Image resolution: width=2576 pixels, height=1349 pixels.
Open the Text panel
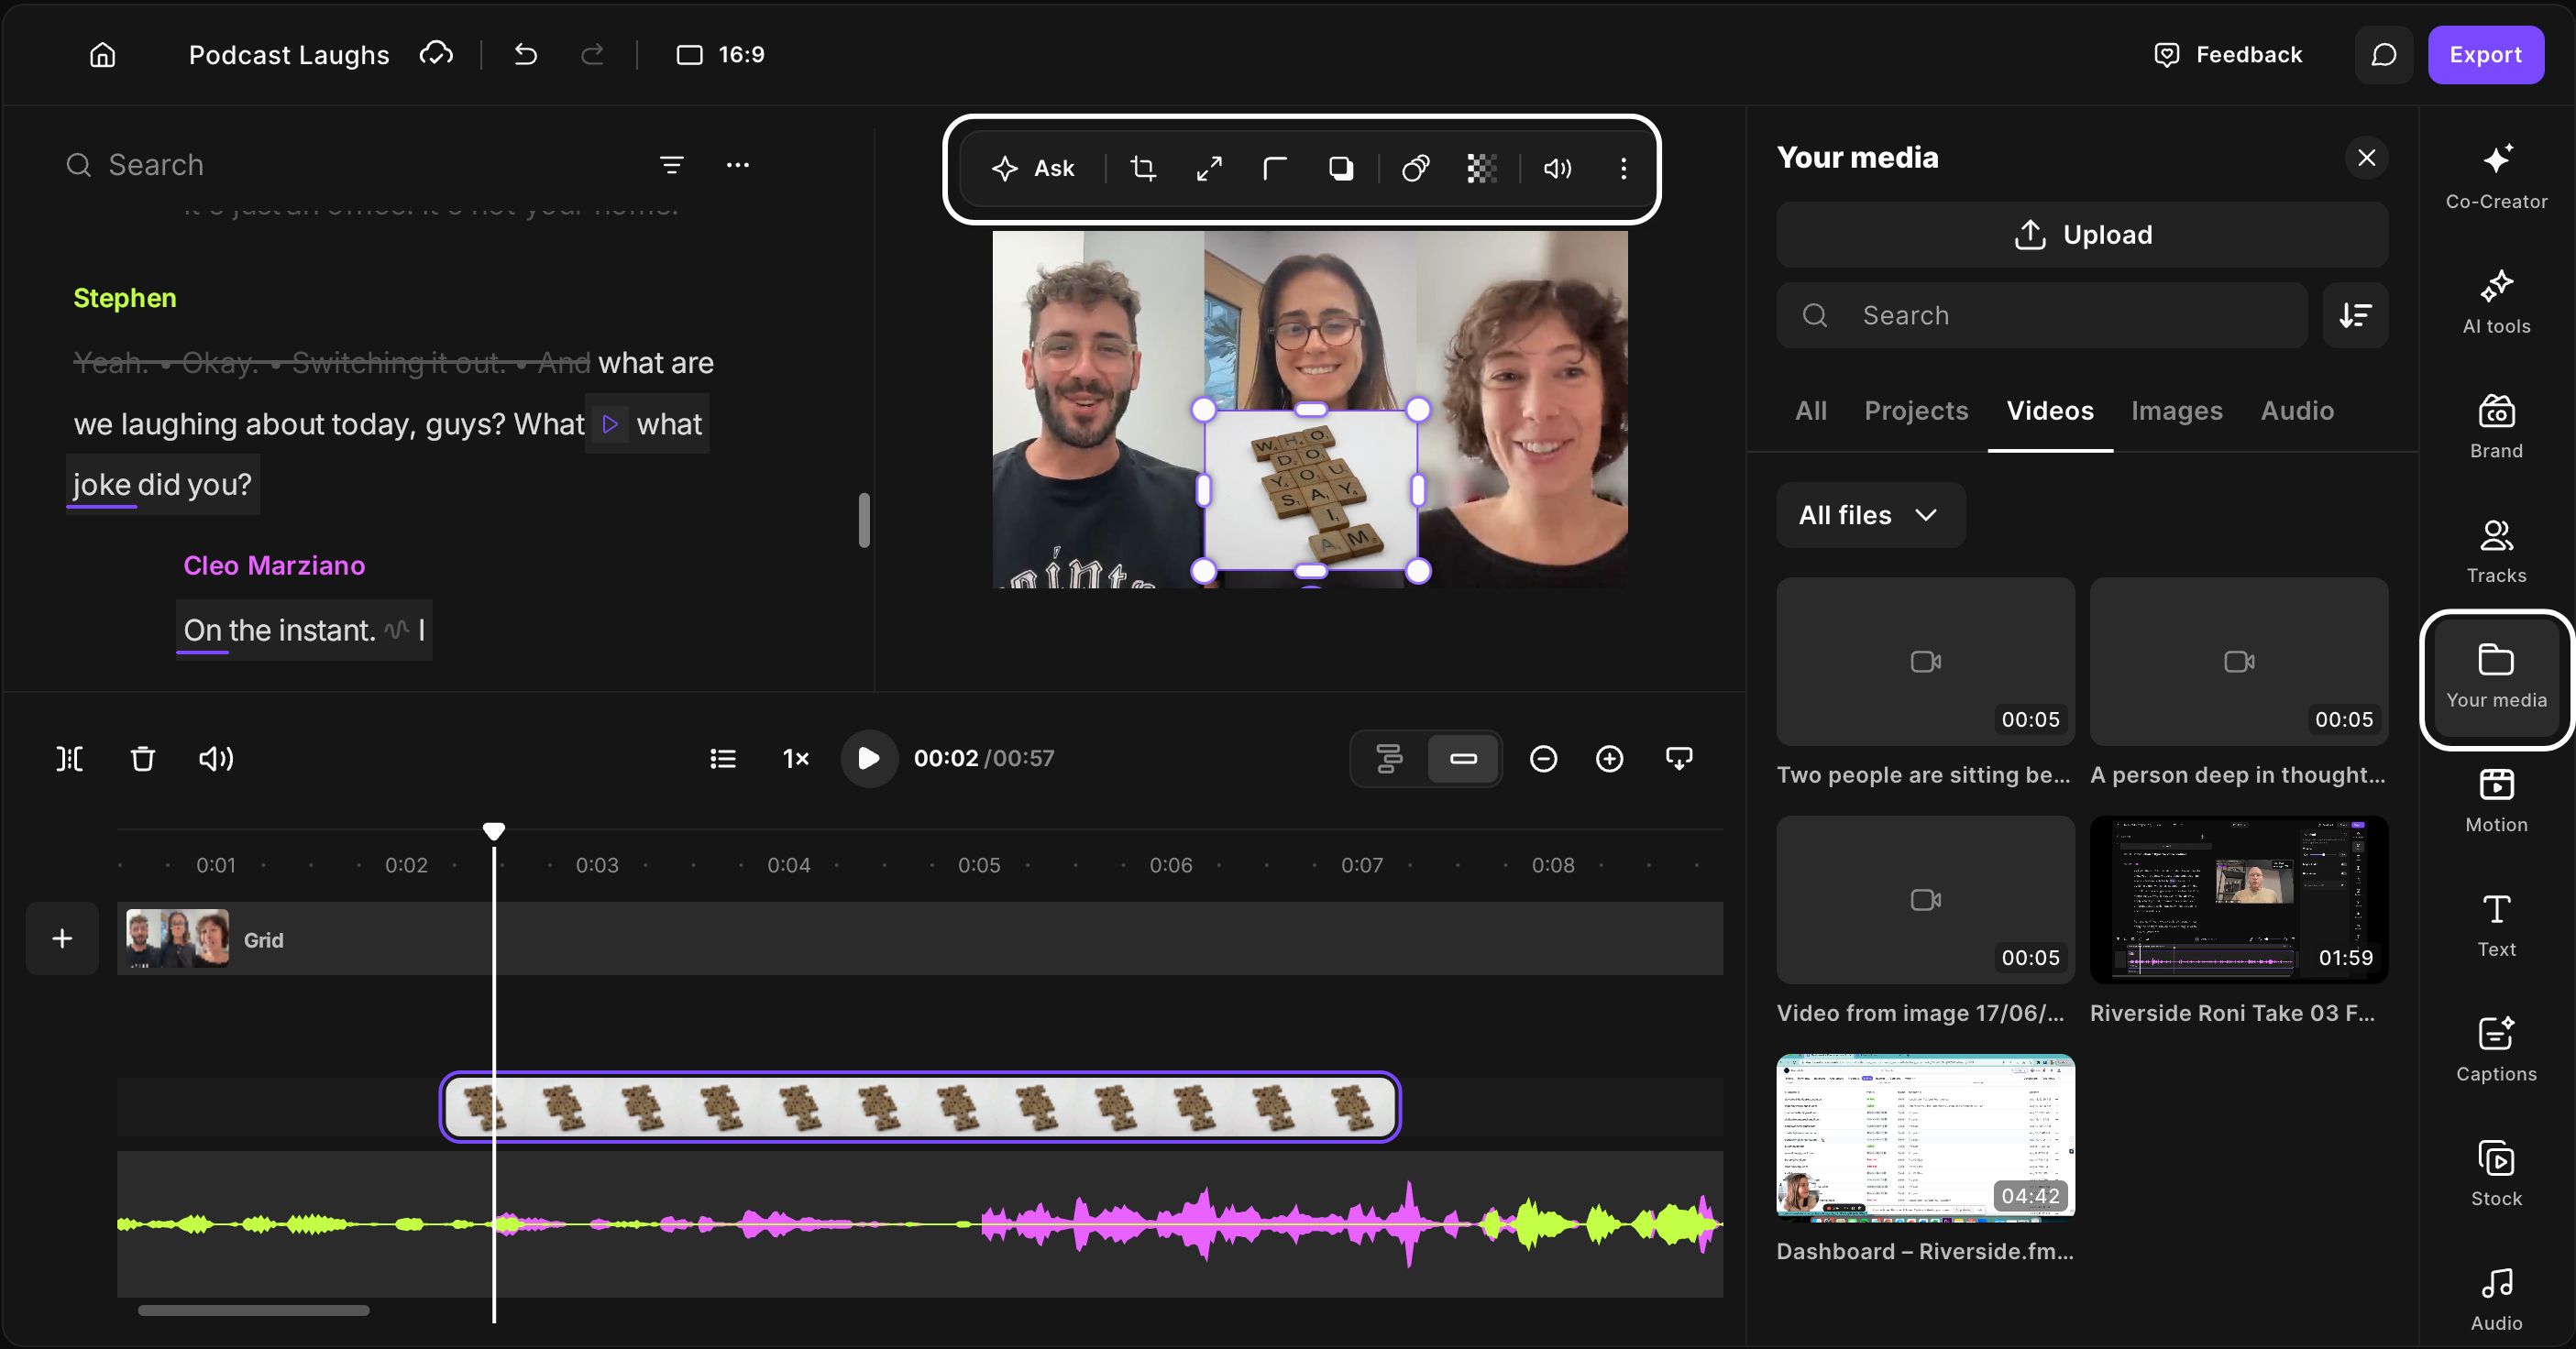coord(2496,925)
